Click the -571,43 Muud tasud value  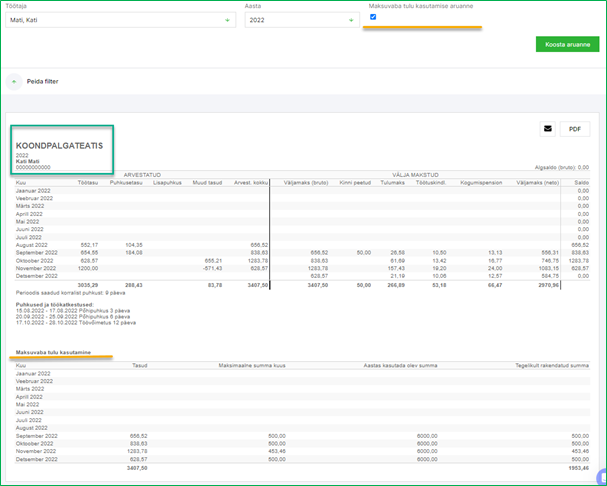tap(213, 268)
